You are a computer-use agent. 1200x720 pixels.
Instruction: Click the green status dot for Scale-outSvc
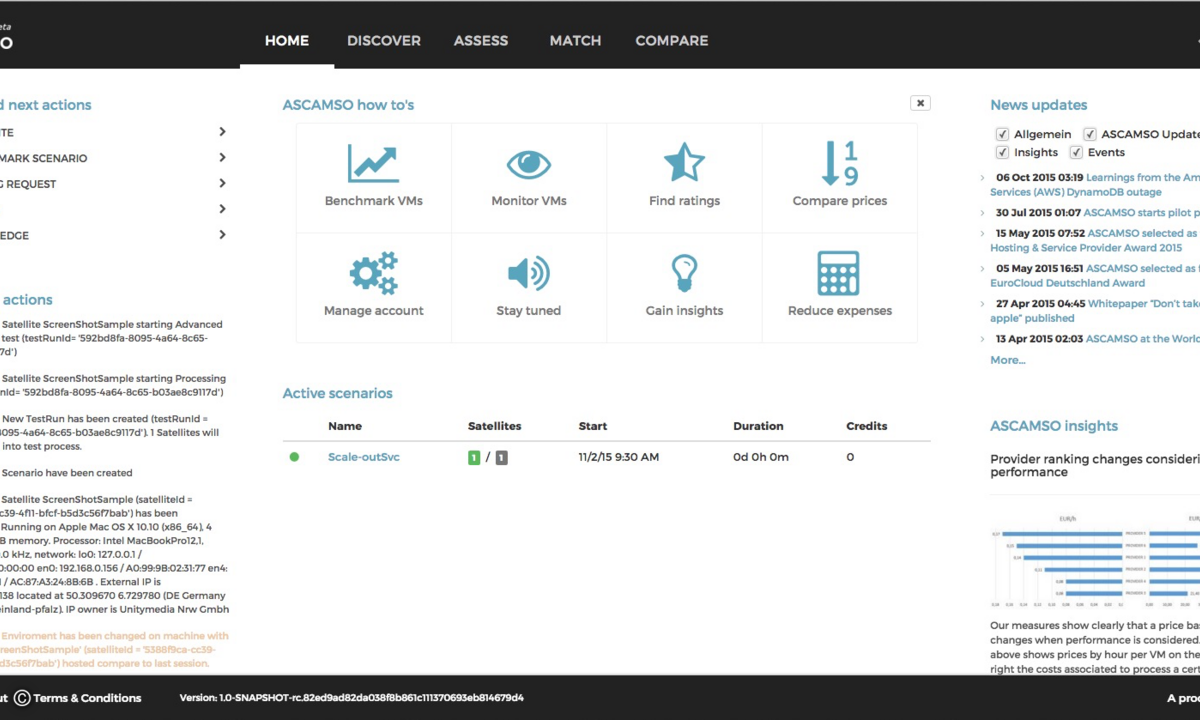[294, 457]
